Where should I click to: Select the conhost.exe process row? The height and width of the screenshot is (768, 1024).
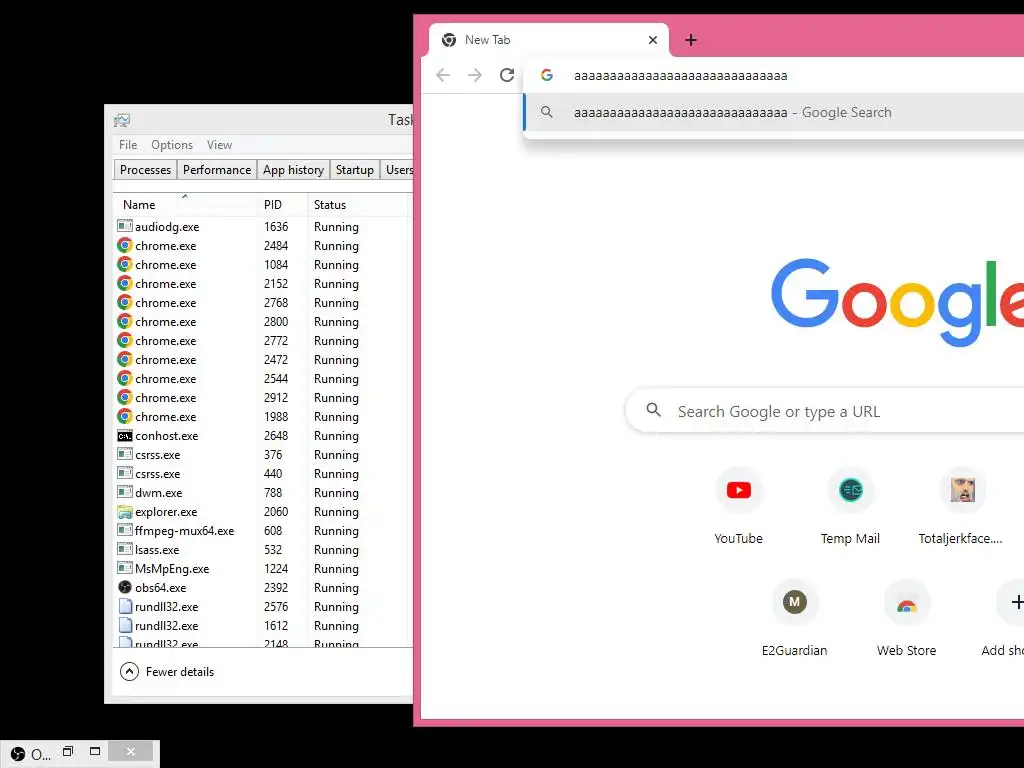point(263,436)
